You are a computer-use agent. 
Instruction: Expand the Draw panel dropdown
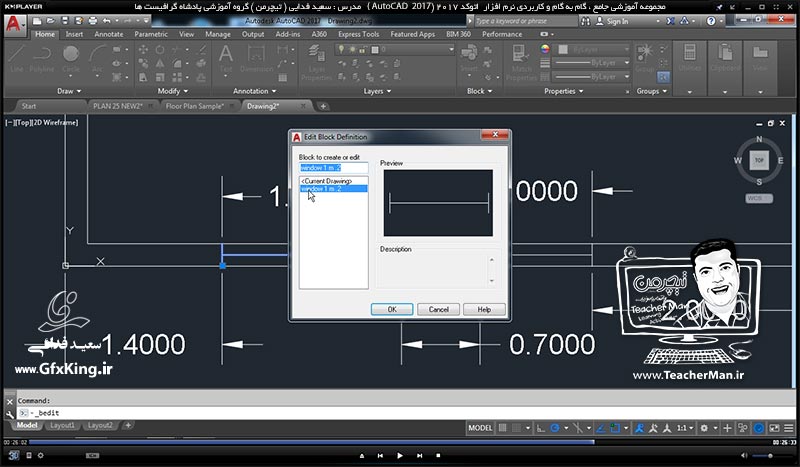(x=69, y=91)
